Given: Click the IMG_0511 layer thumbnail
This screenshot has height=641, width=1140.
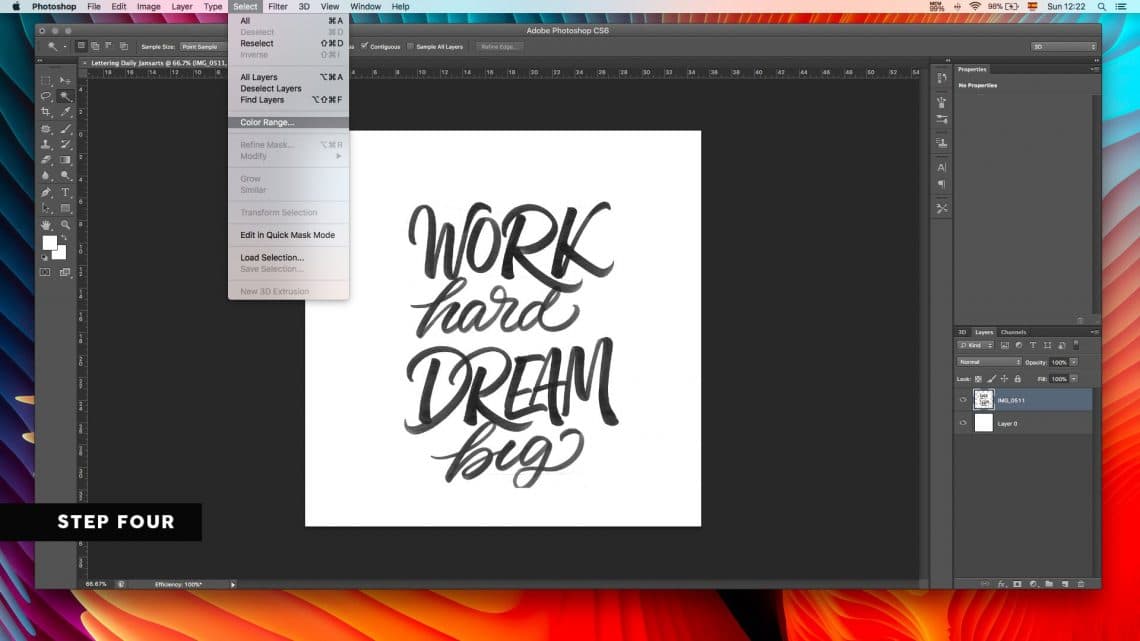Looking at the screenshot, I should pyautogui.click(x=983, y=399).
